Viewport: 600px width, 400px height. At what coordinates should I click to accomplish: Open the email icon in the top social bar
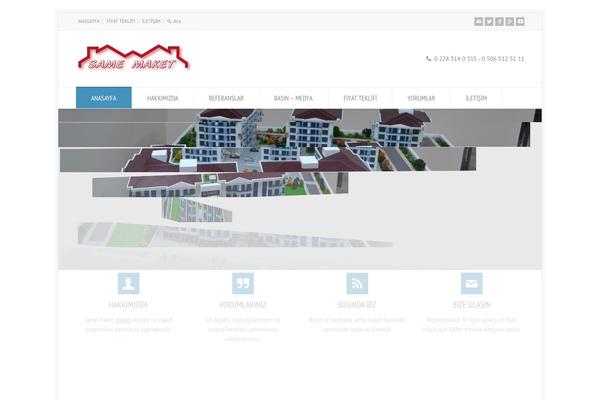pyautogui.click(x=478, y=21)
